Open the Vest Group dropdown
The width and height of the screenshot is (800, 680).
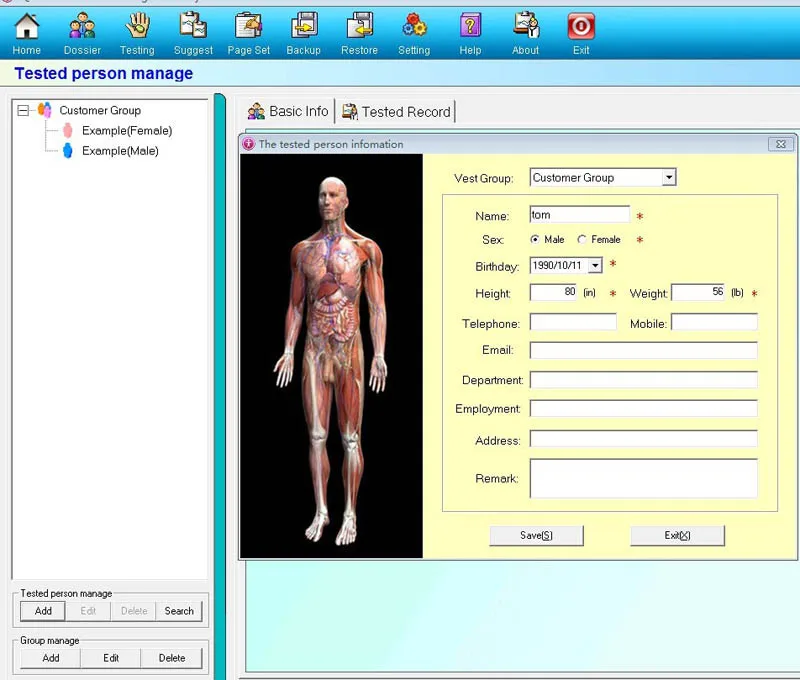(x=669, y=178)
